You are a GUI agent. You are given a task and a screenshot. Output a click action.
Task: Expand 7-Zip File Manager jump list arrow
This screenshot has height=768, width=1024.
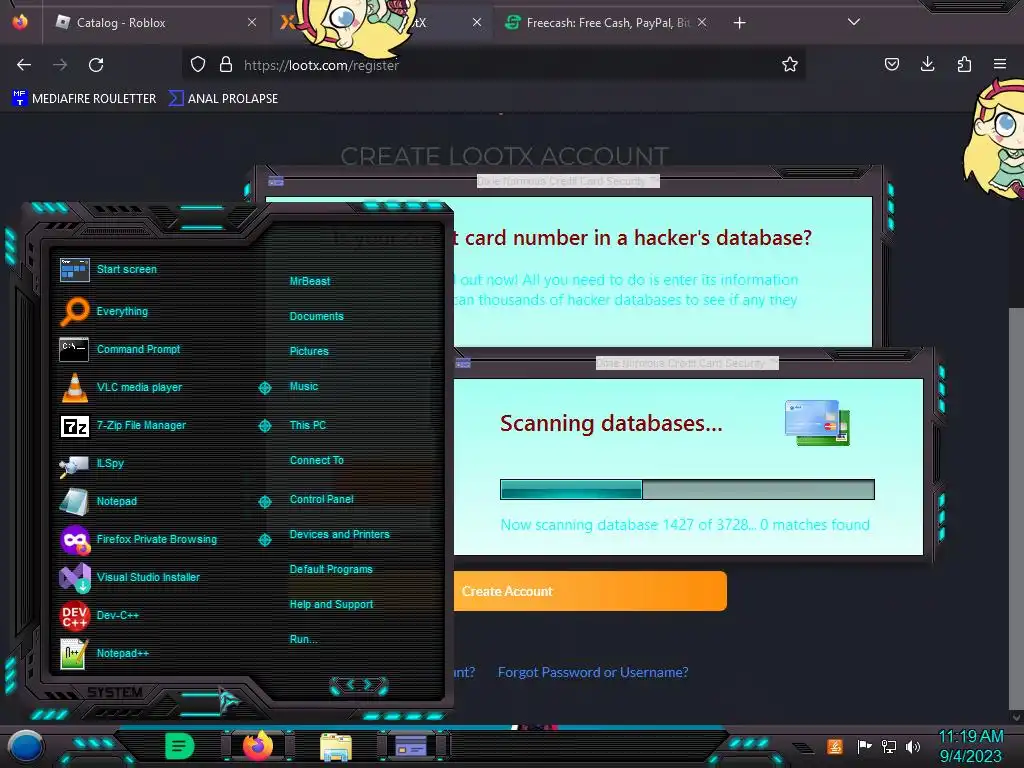[264, 426]
